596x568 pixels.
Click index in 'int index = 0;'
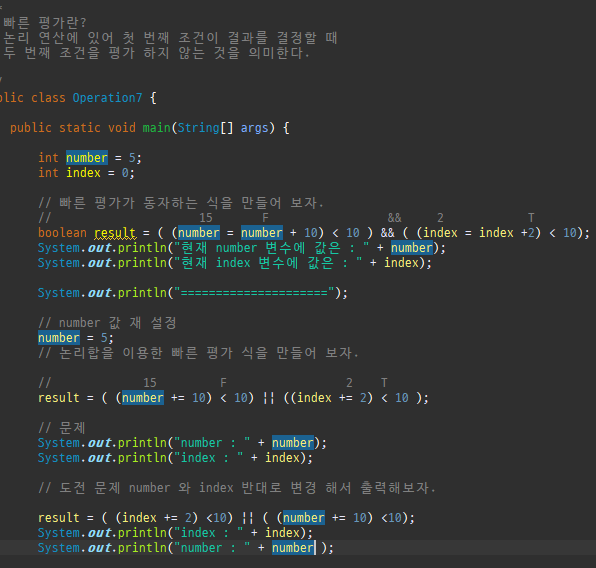83,173
